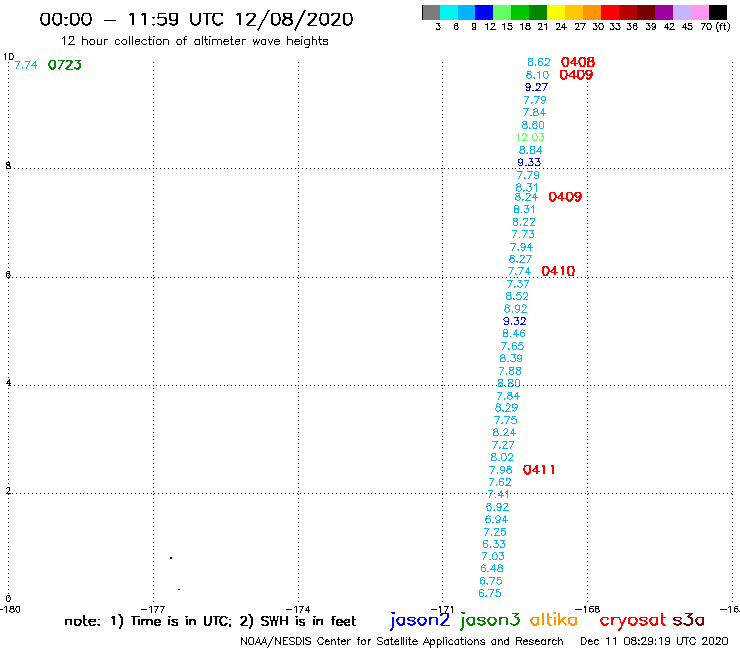
Task: Select the 8.60 wave height value
Action: pos(533,125)
